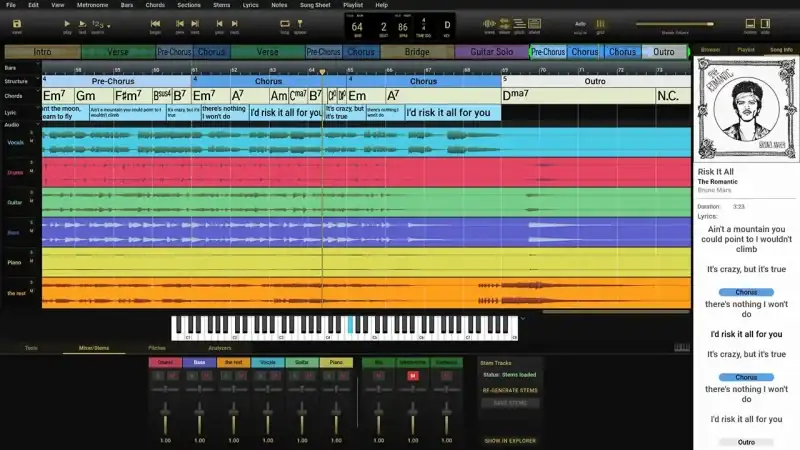This screenshot has height=450, width=800.
Task: Switch to Pitches tab
Action: 157,348
